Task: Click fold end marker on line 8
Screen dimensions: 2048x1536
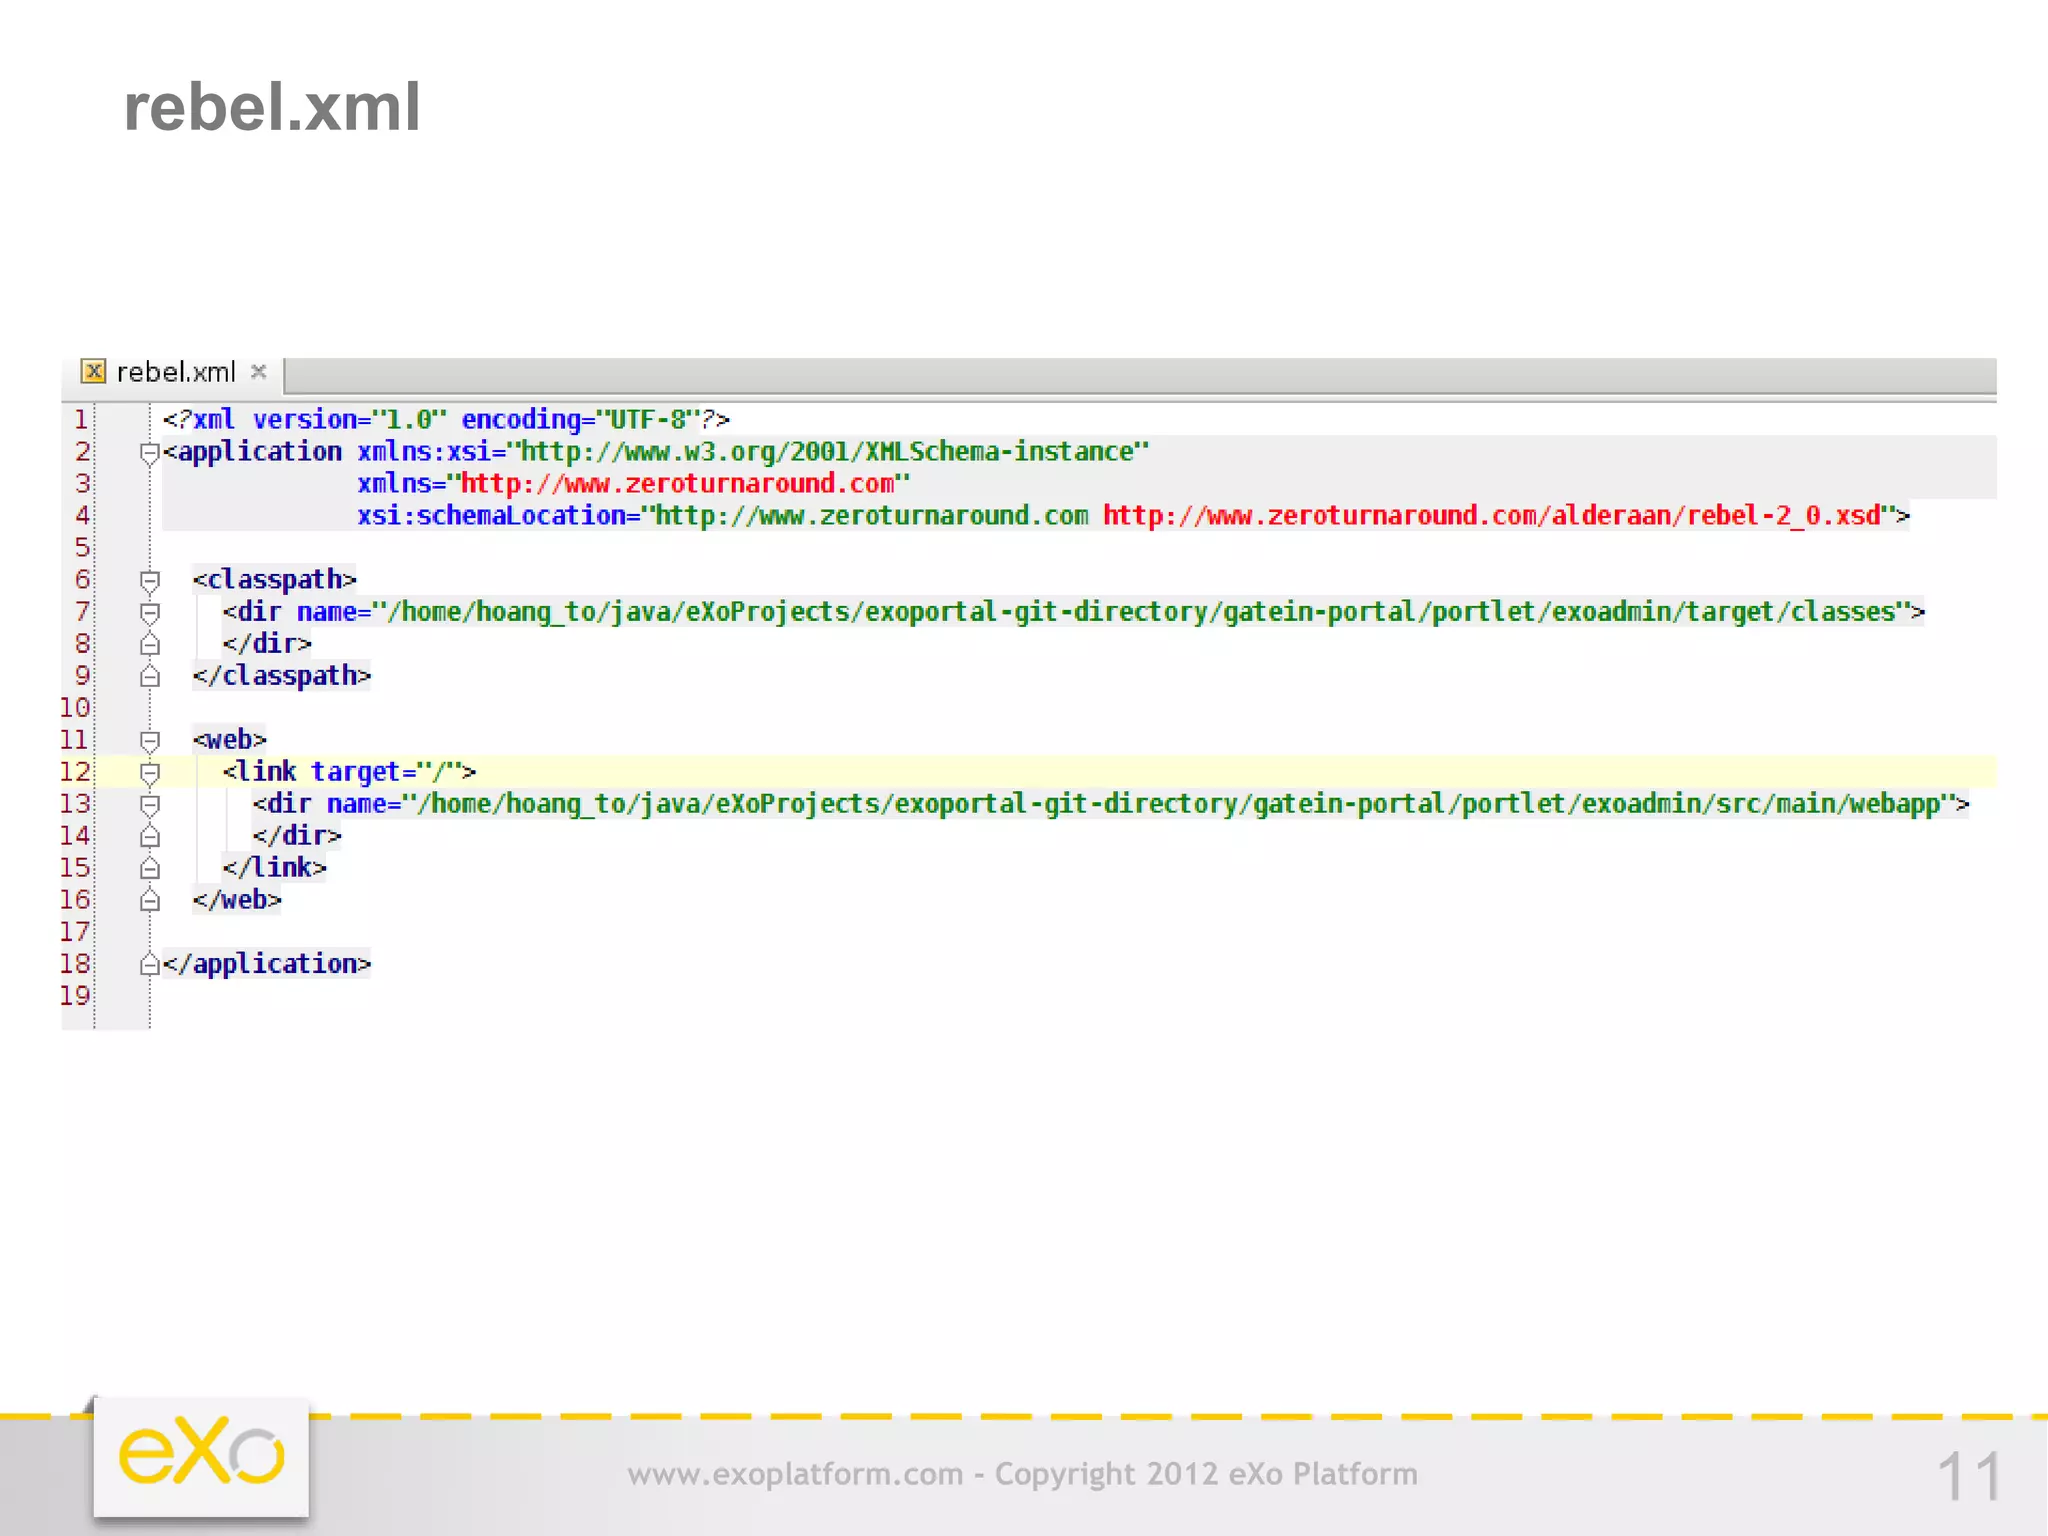Action: pos(150,644)
